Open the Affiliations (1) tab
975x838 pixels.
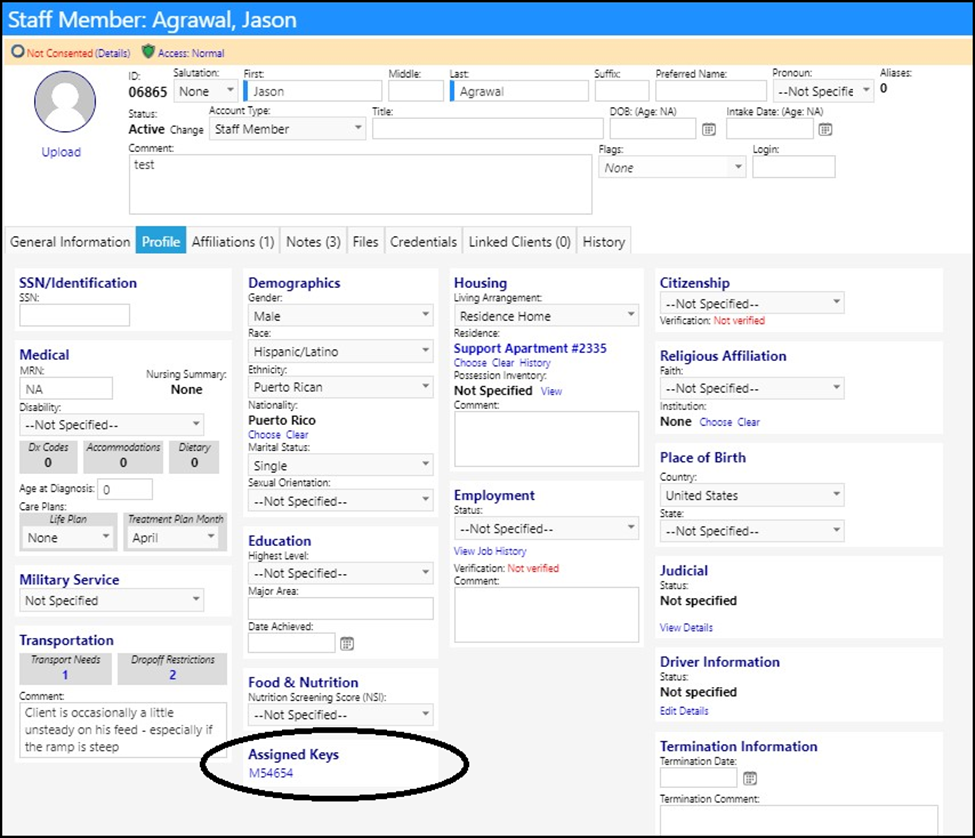233,241
